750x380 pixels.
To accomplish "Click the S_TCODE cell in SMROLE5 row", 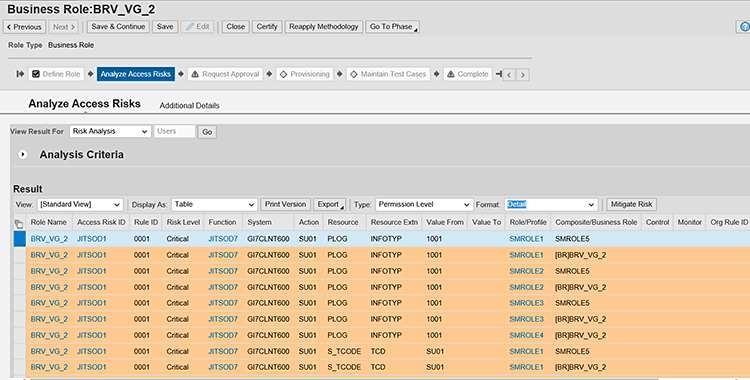I will click(x=344, y=352).
